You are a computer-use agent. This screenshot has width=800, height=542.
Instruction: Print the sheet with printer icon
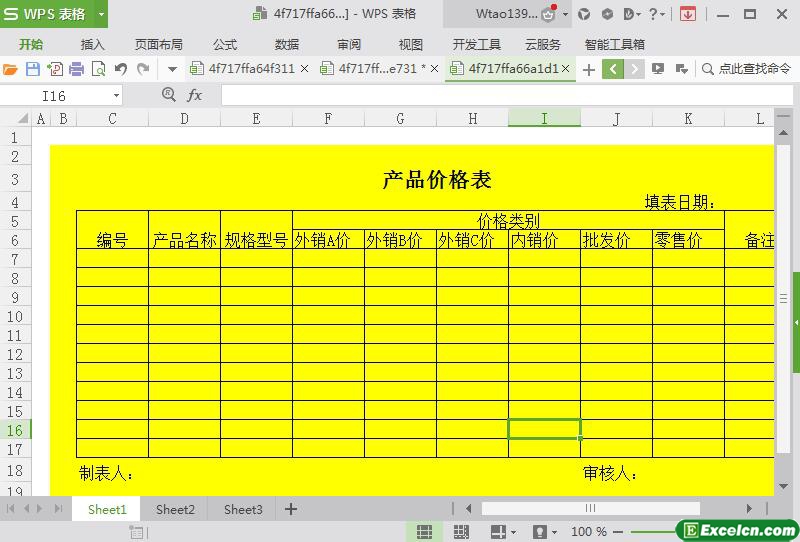[77, 69]
